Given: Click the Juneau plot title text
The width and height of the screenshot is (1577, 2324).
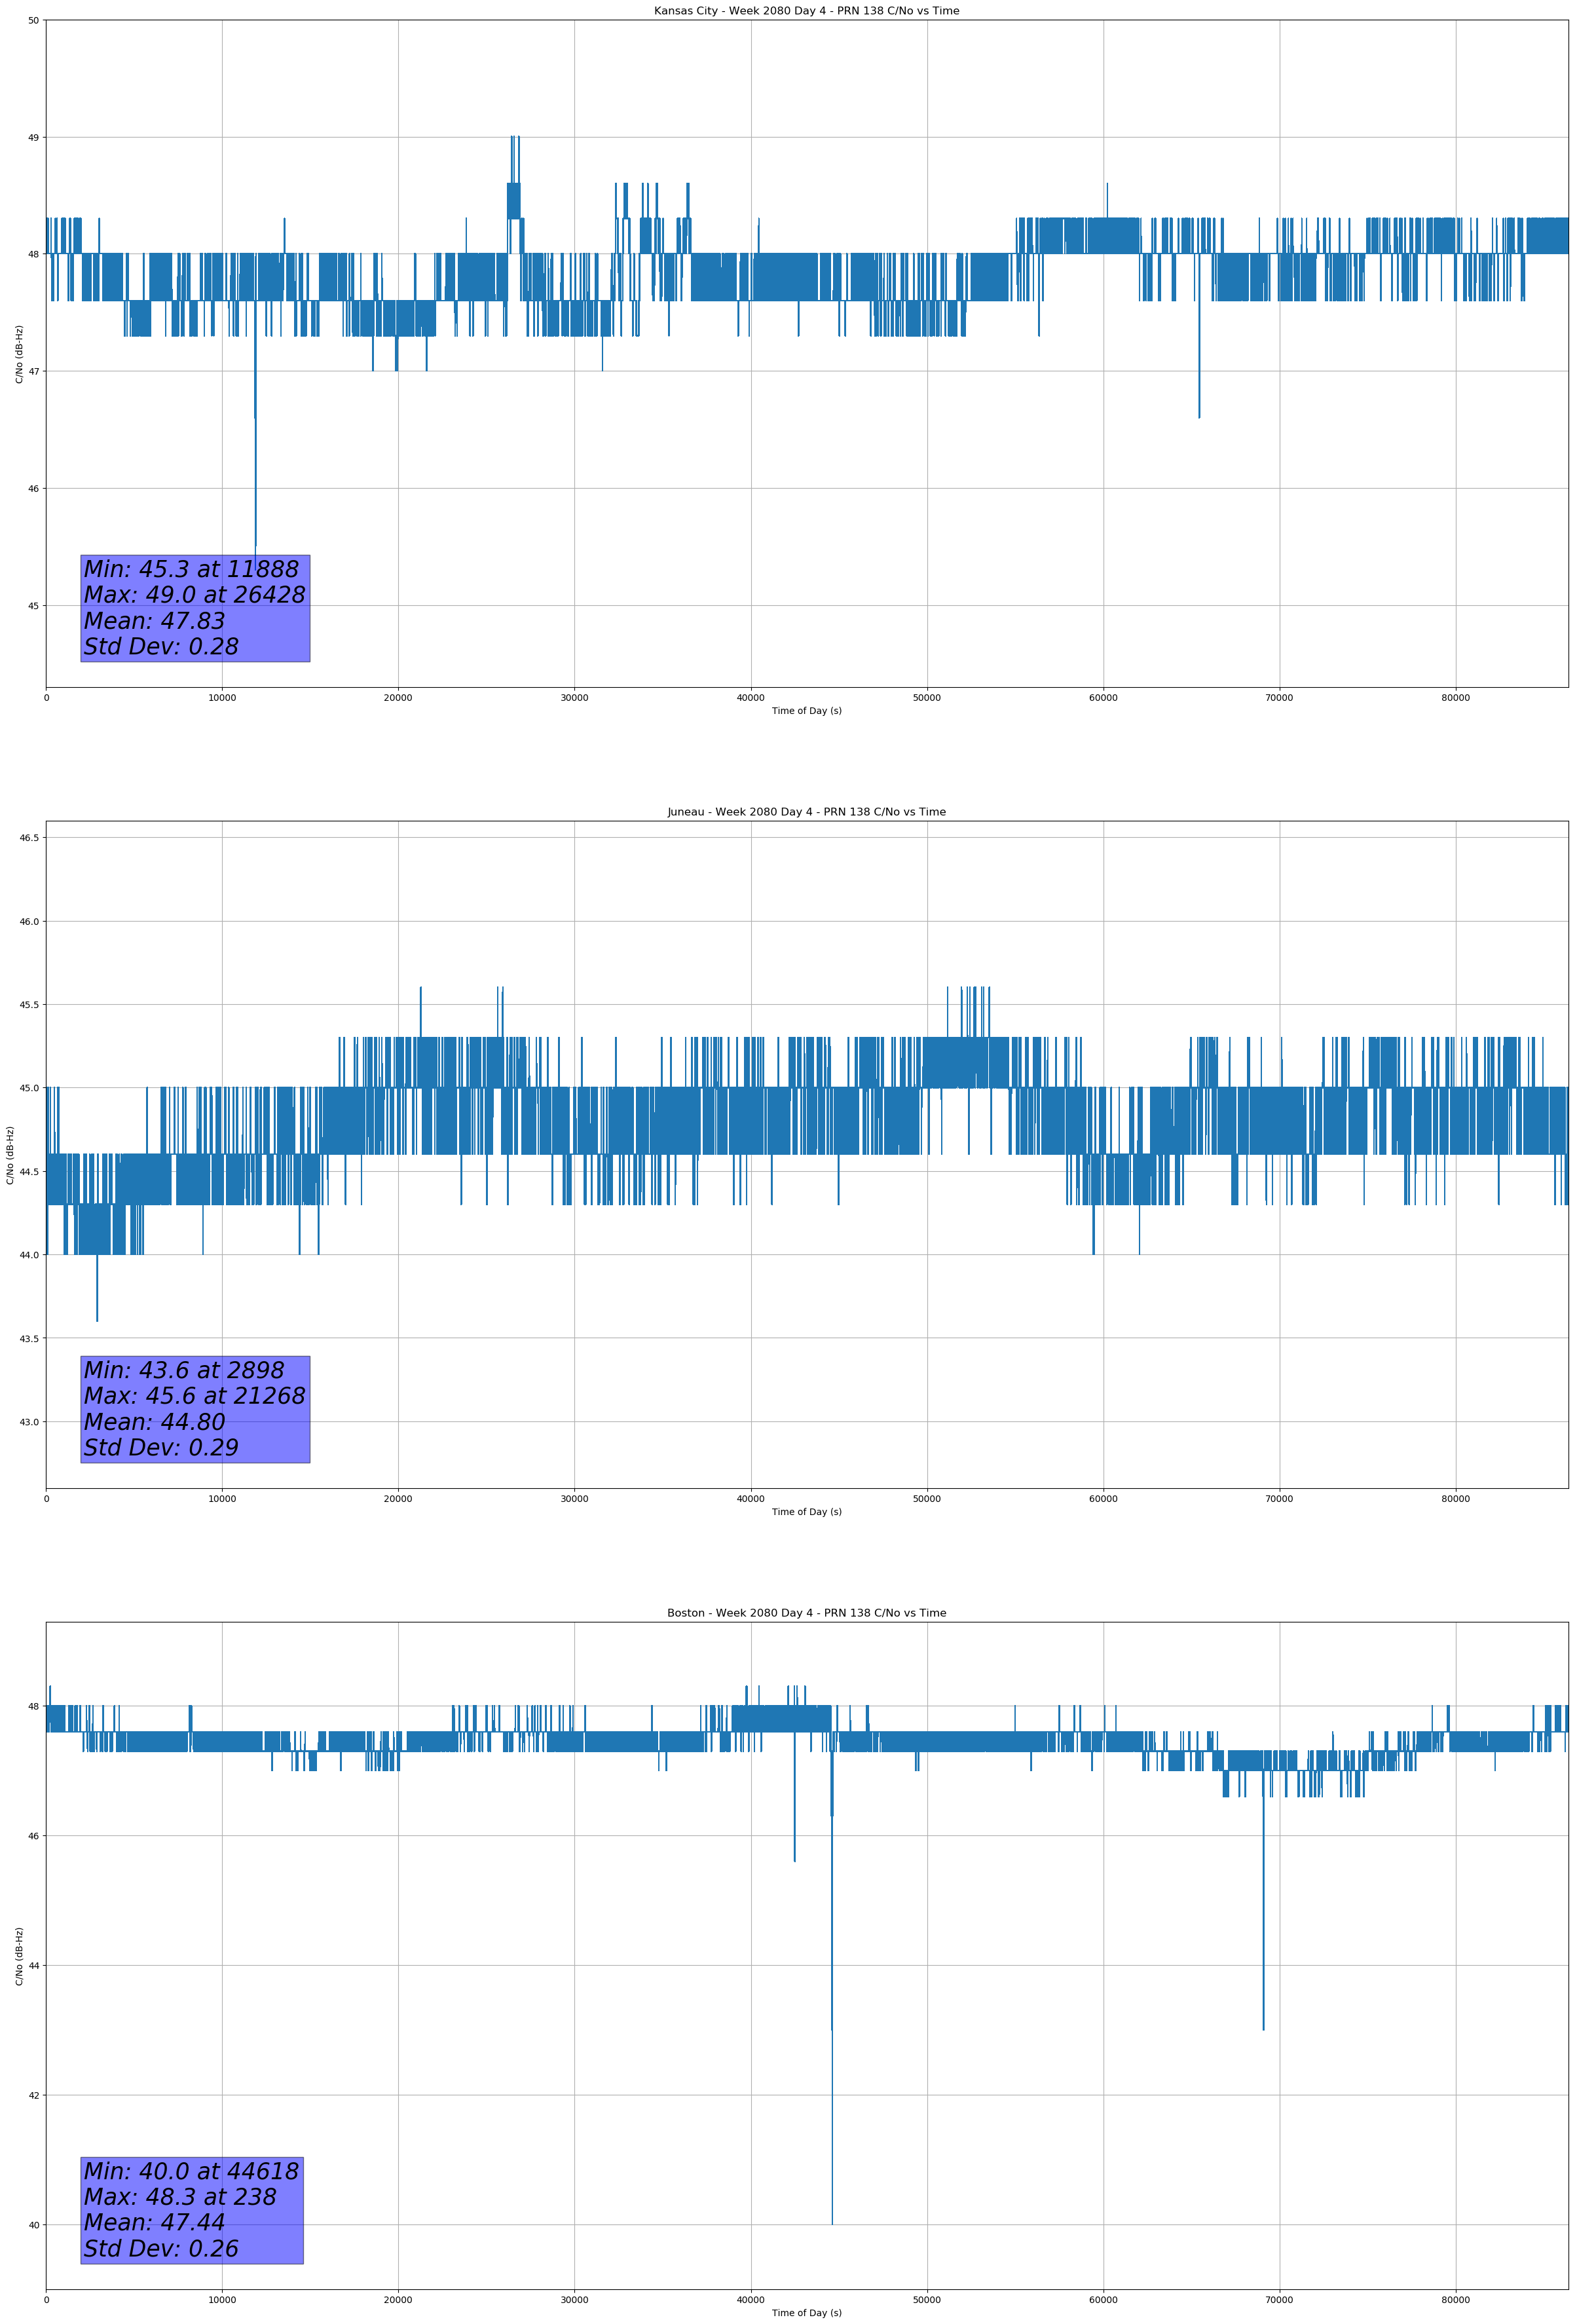Looking at the screenshot, I should pos(806,812).
